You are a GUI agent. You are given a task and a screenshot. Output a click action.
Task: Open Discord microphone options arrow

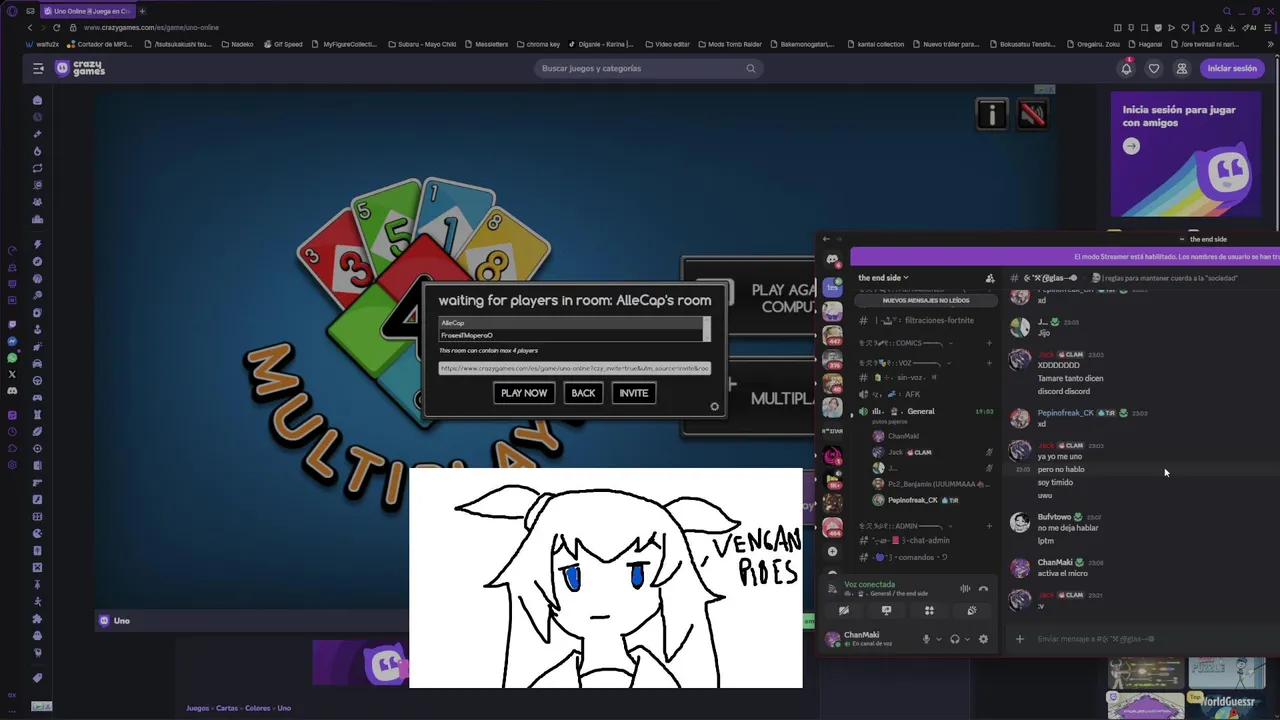(x=938, y=639)
